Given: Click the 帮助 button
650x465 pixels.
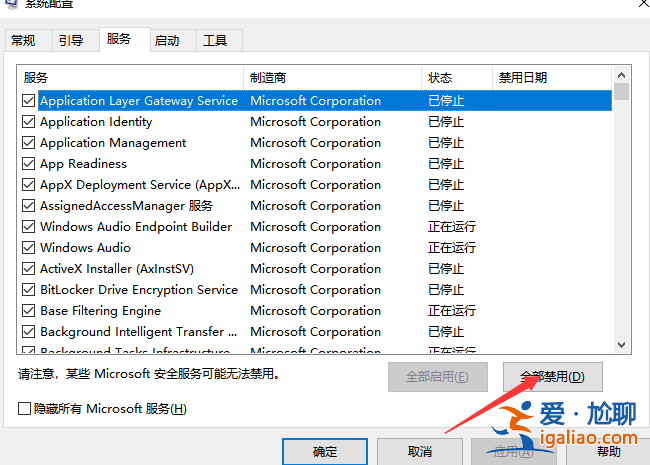Looking at the screenshot, I should coord(609,451).
